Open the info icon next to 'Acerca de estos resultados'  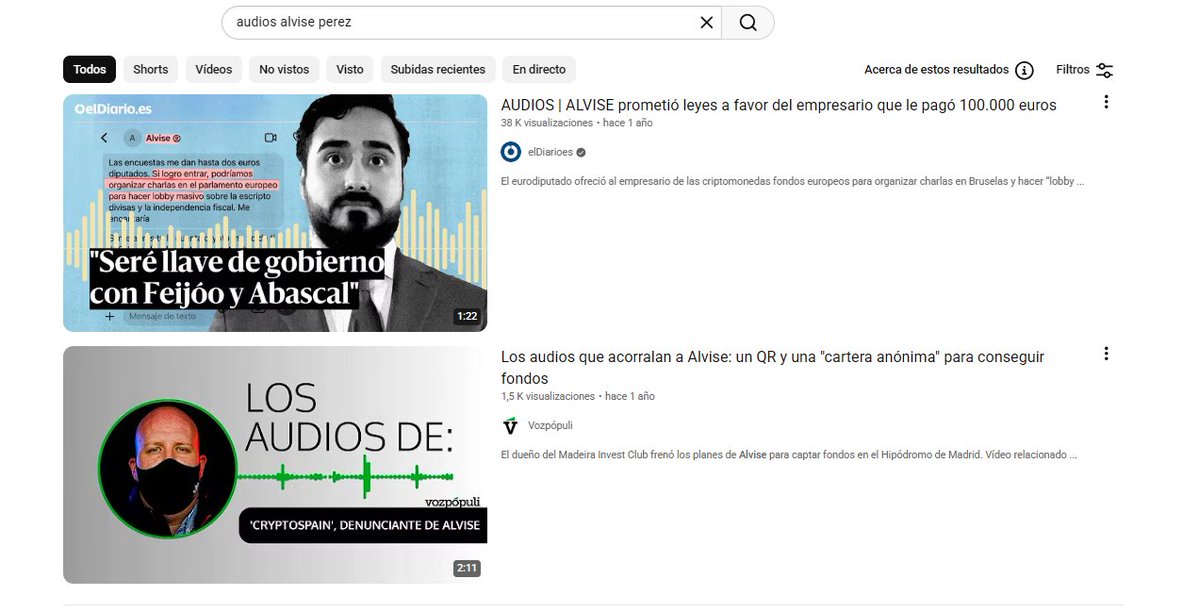pos(1024,70)
